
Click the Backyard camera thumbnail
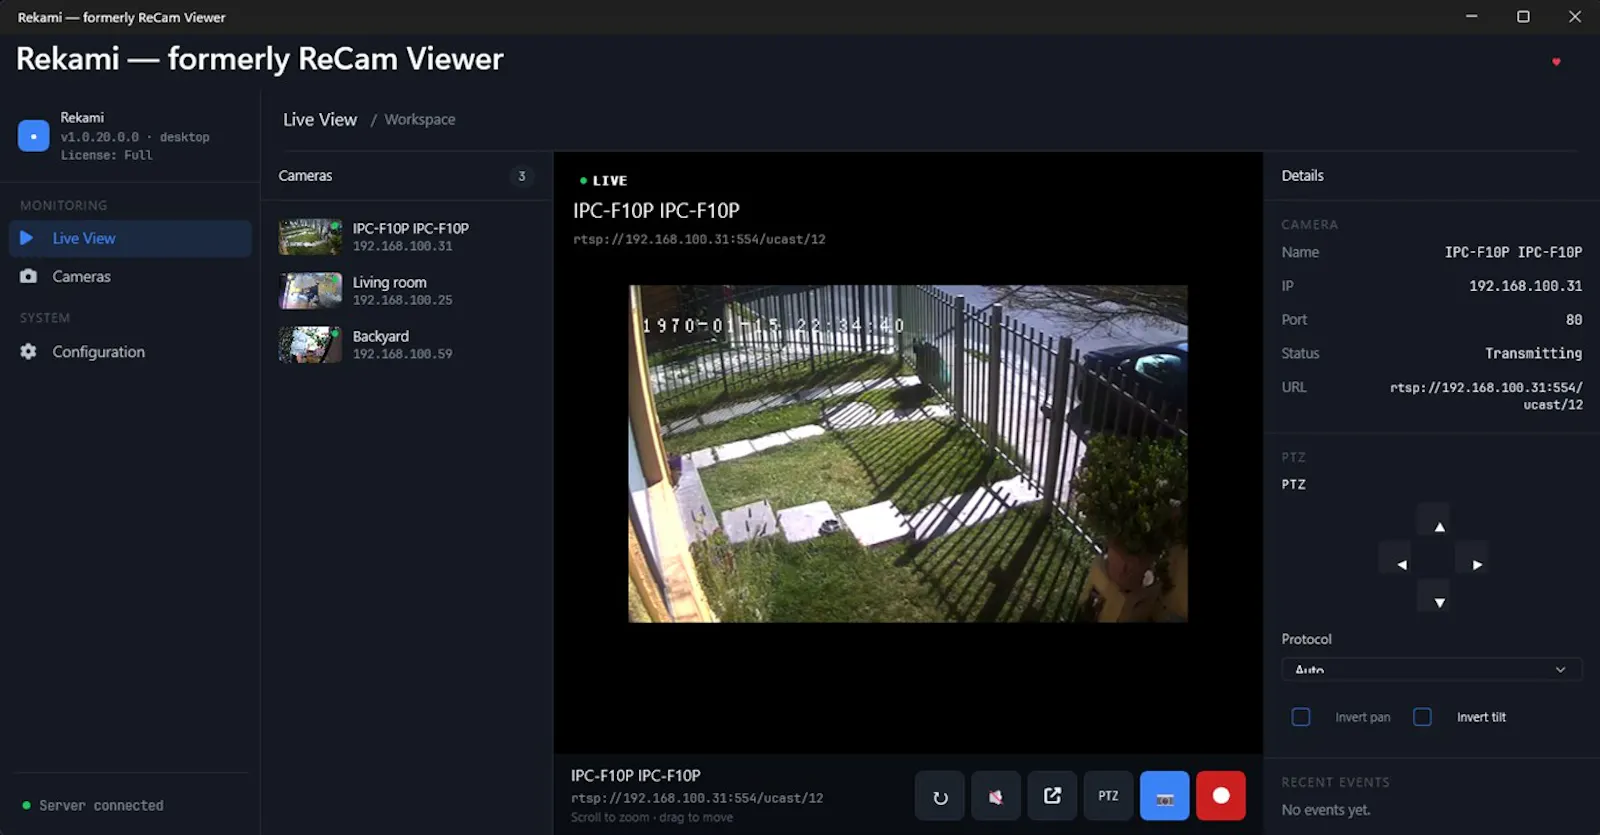click(310, 345)
